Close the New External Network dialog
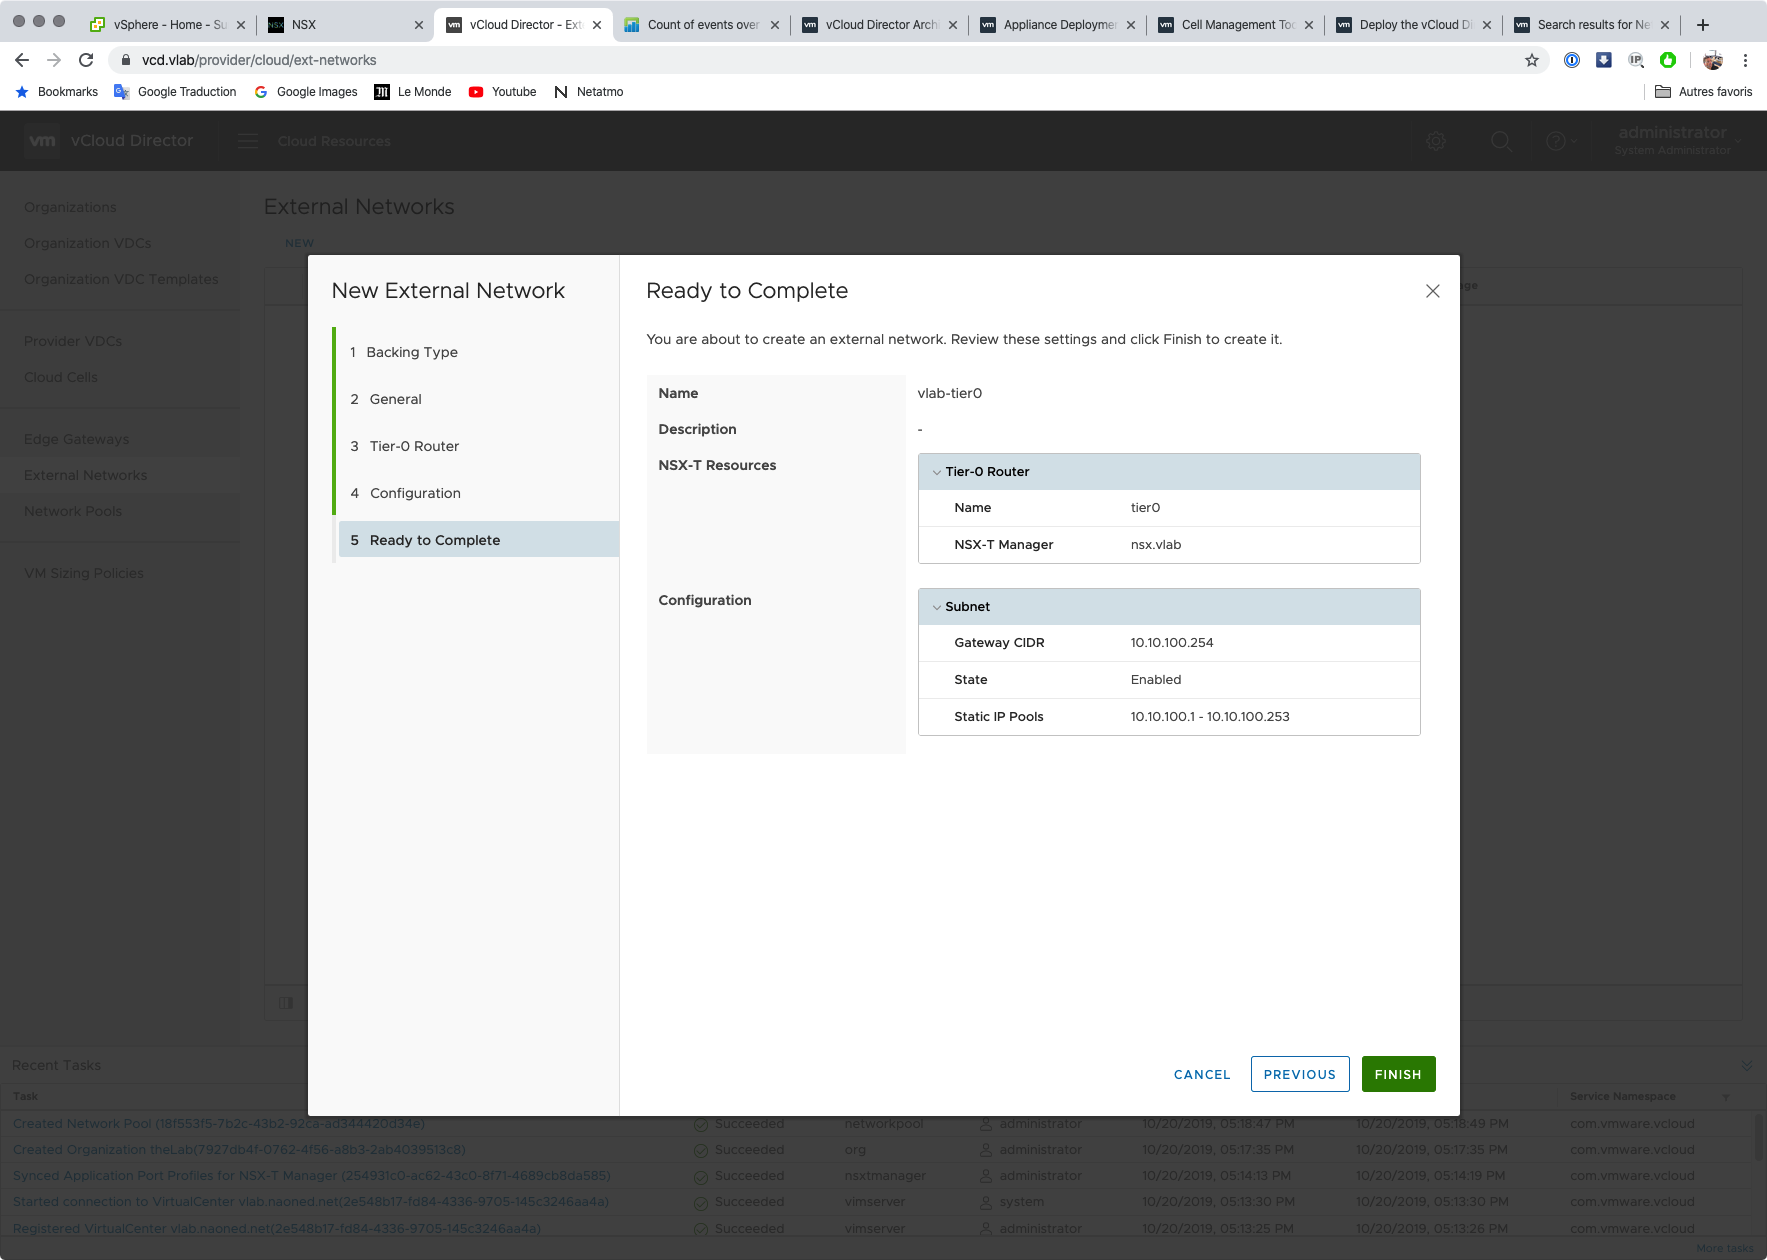 pos(1432,291)
